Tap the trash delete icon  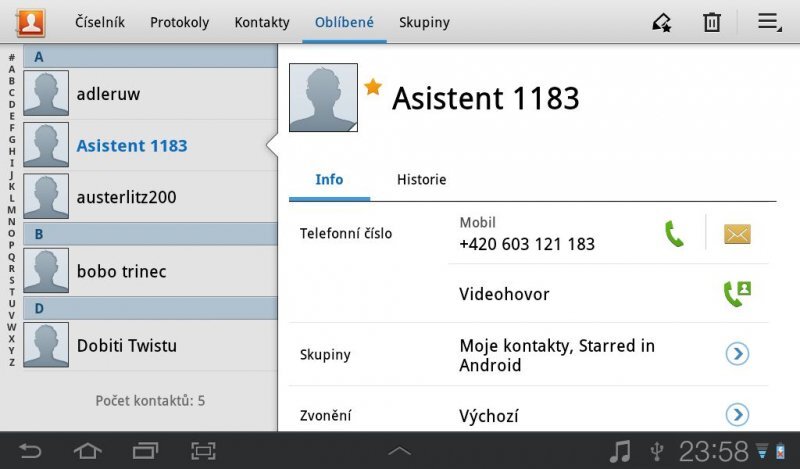[x=712, y=22]
